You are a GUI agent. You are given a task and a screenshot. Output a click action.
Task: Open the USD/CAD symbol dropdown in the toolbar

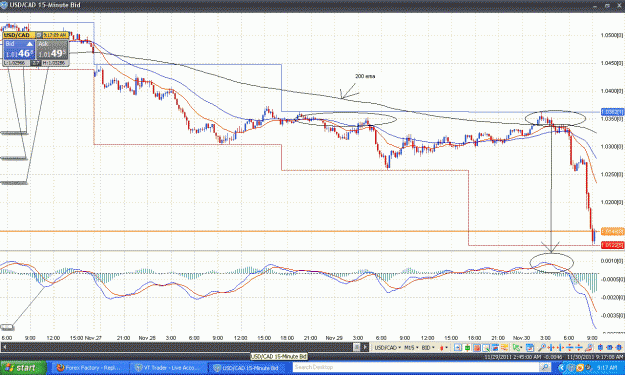point(387,348)
